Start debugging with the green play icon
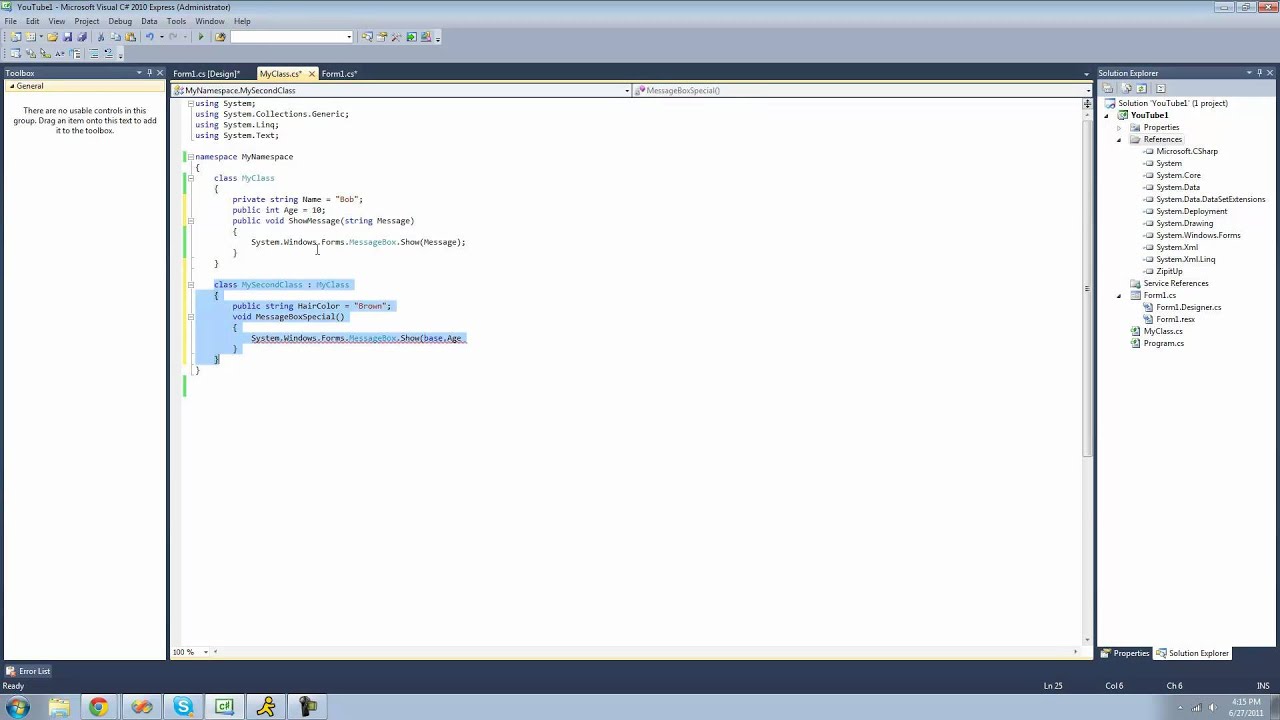 (x=201, y=37)
